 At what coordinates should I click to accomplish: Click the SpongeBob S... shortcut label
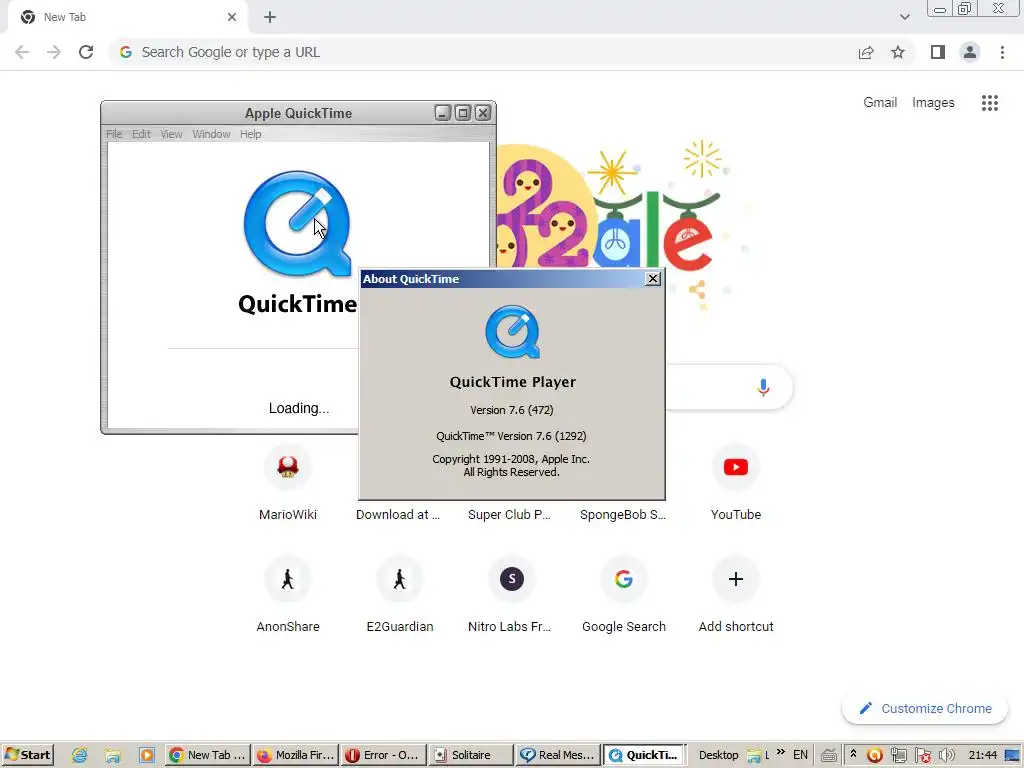point(623,515)
